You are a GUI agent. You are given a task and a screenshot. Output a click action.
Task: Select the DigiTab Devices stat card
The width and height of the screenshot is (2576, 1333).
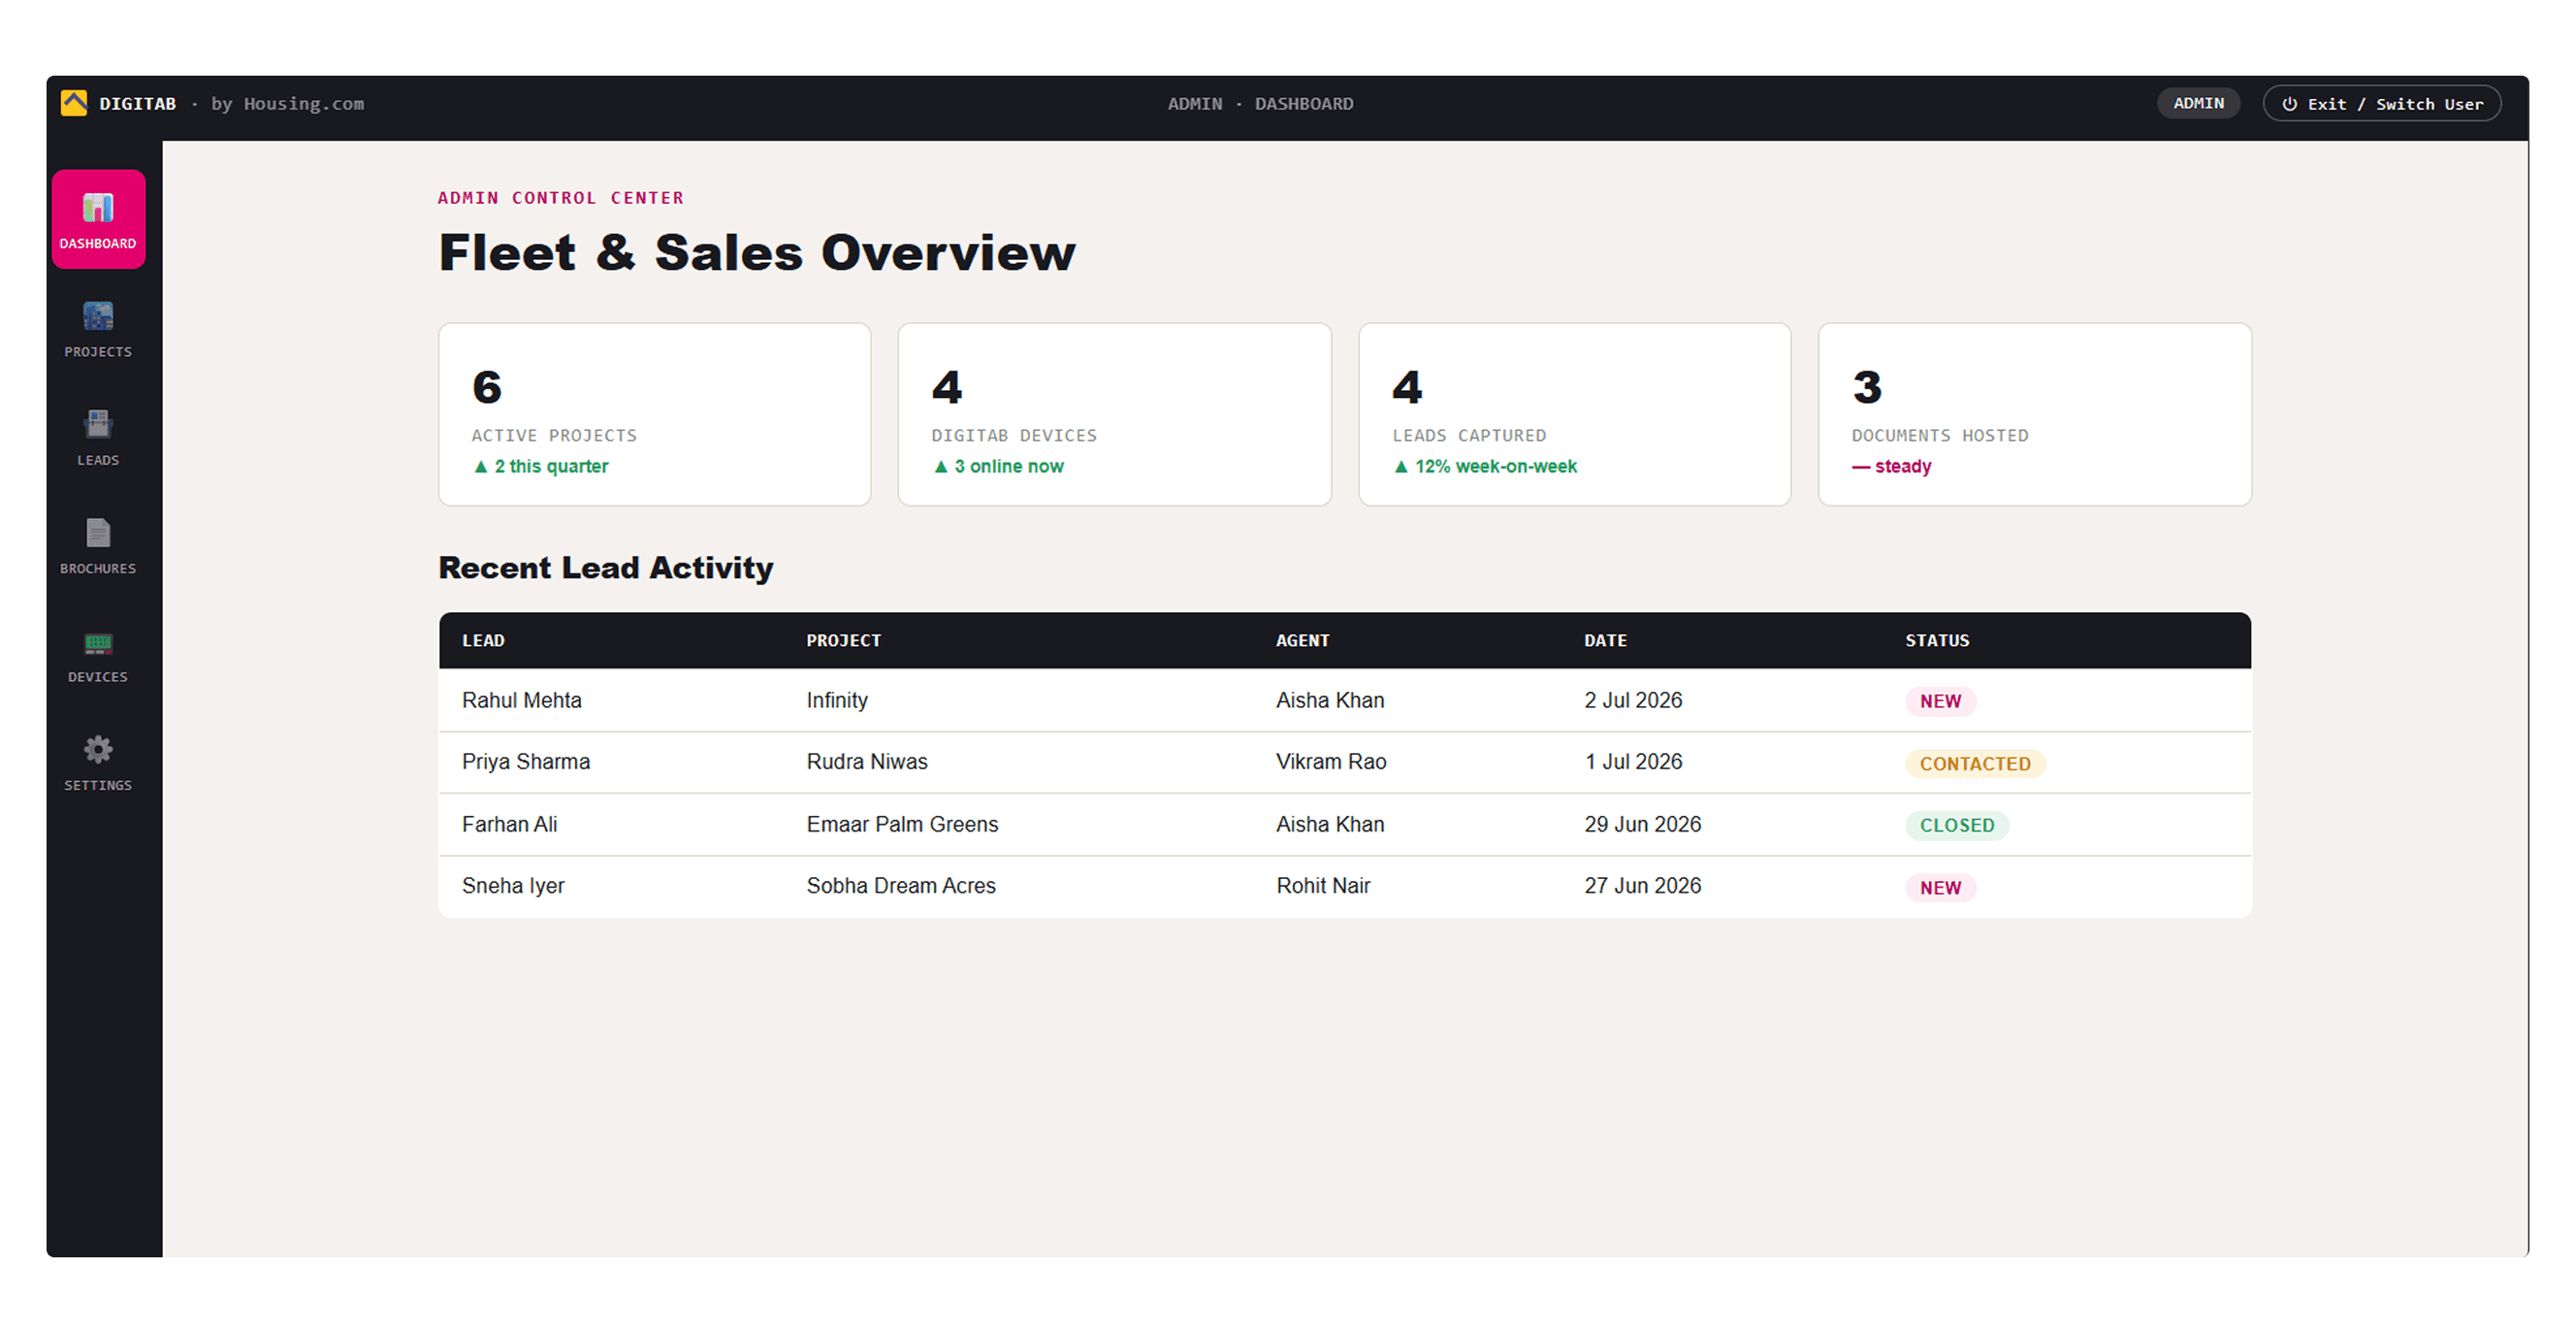pos(1115,414)
